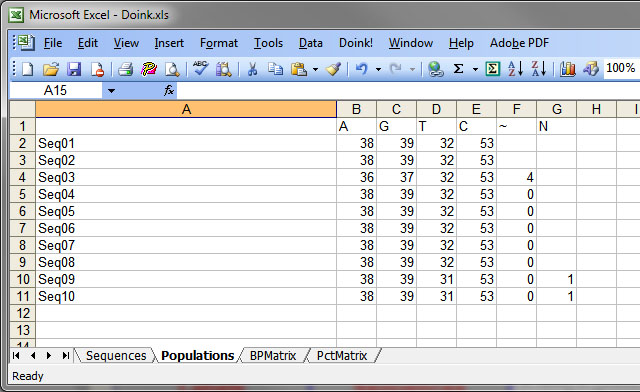
Task: Open the Tools menu
Action: pos(268,43)
